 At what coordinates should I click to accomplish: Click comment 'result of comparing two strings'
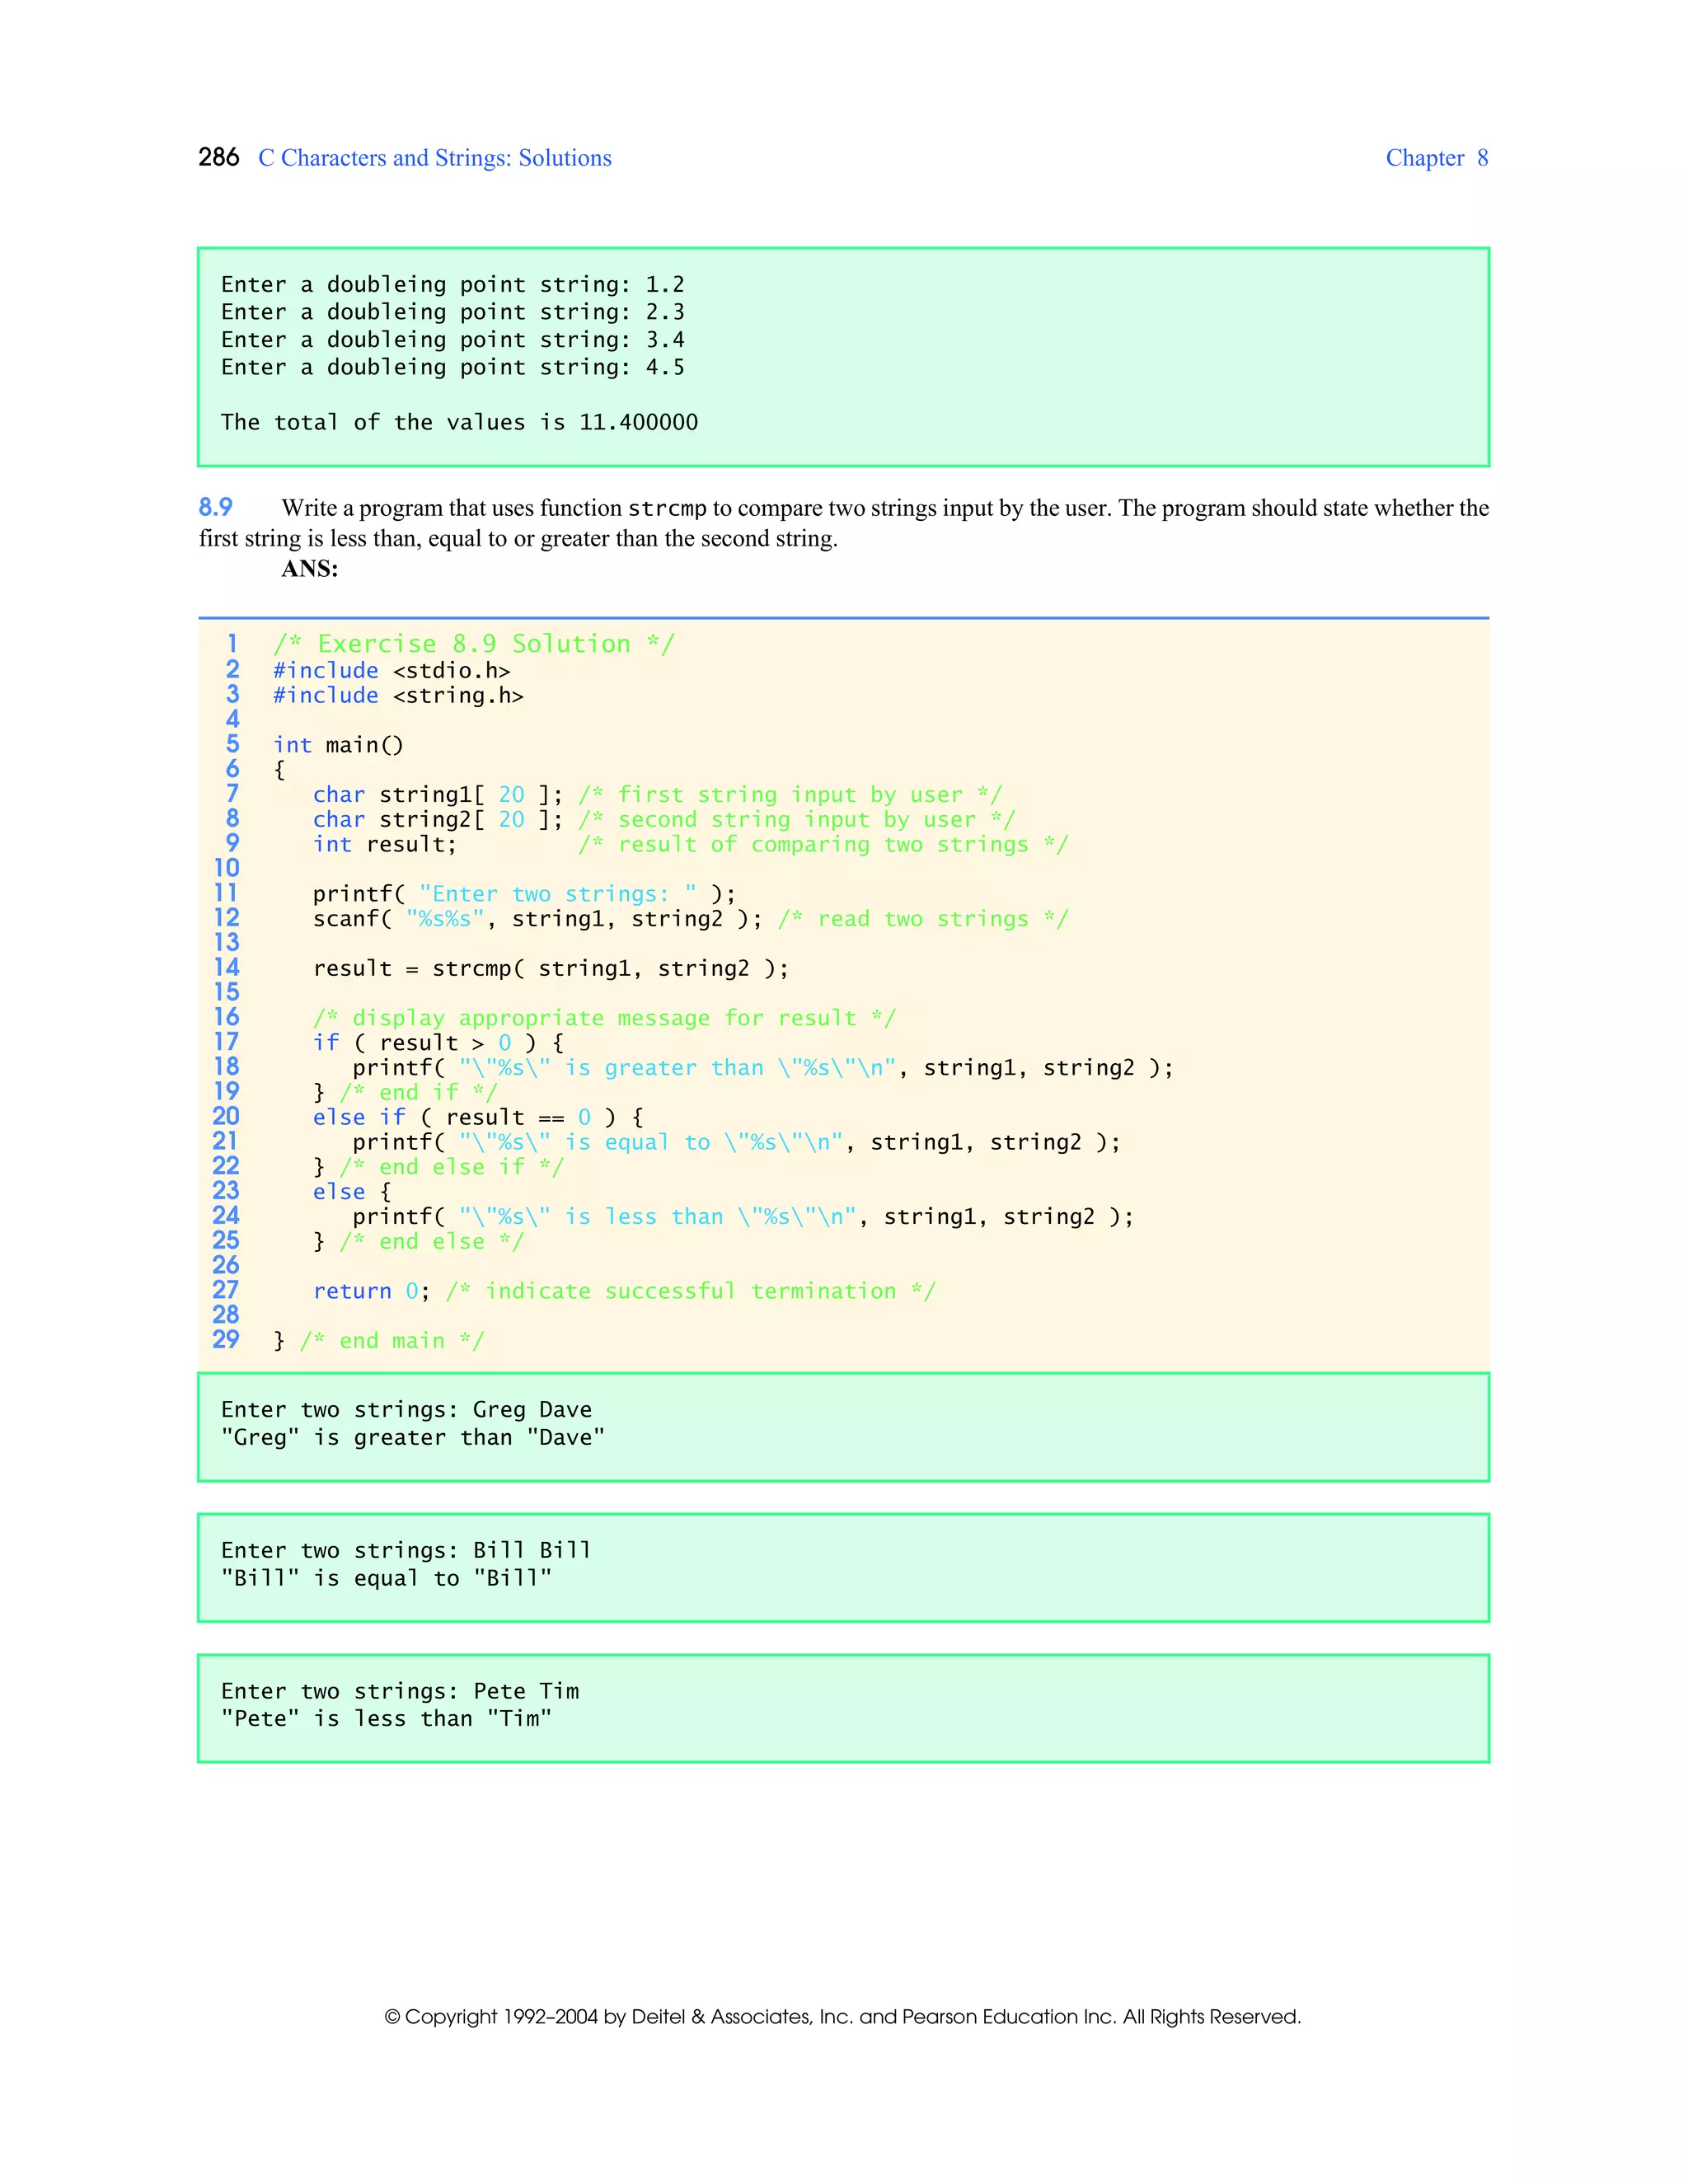823,844
